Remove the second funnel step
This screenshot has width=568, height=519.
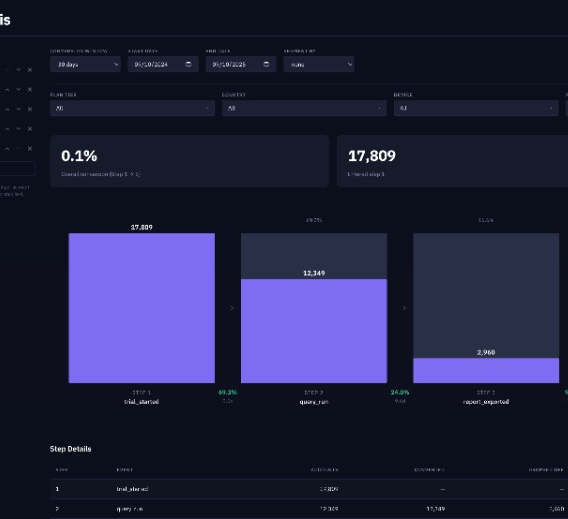[x=30, y=89]
